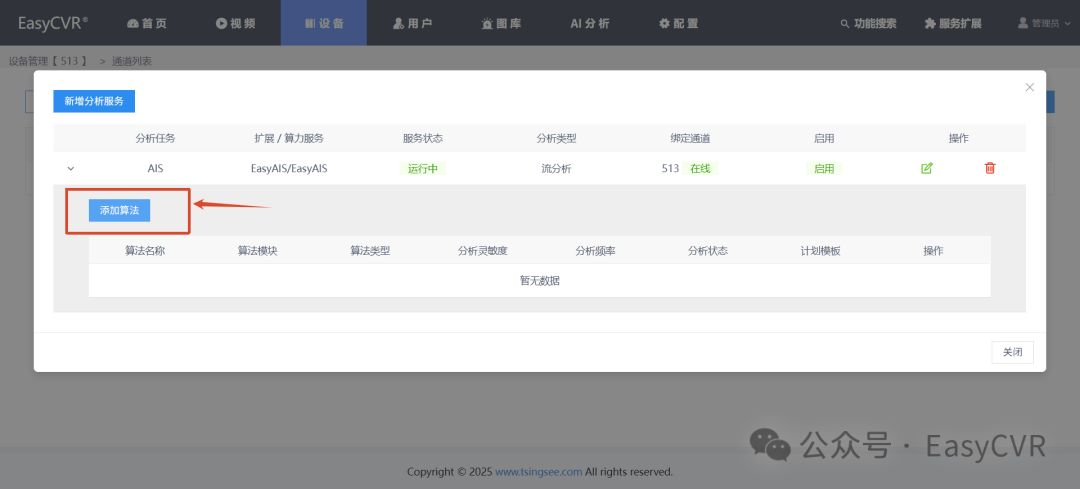Click the 启用 tag in AIS row
This screenshot has height=489, width=1080.
point(824,169)
